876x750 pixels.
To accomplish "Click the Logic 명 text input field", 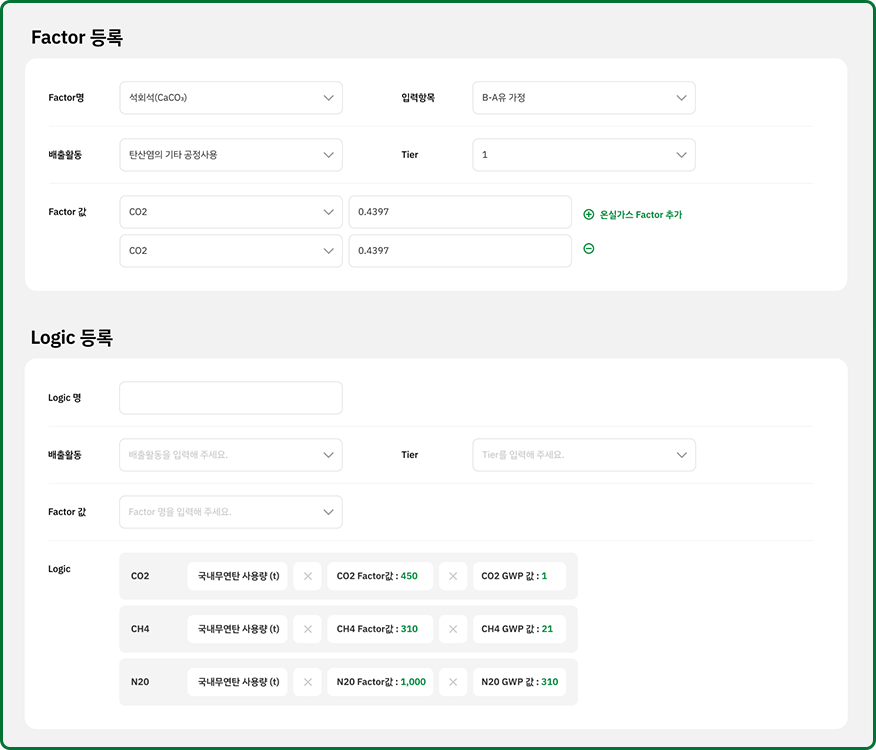I will (230, 398).
